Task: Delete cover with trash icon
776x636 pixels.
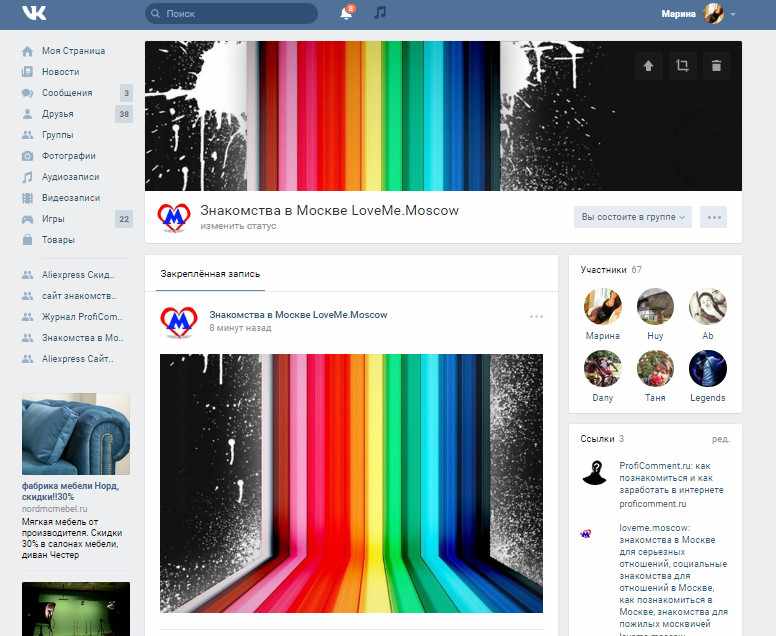Action: [716, 65]
